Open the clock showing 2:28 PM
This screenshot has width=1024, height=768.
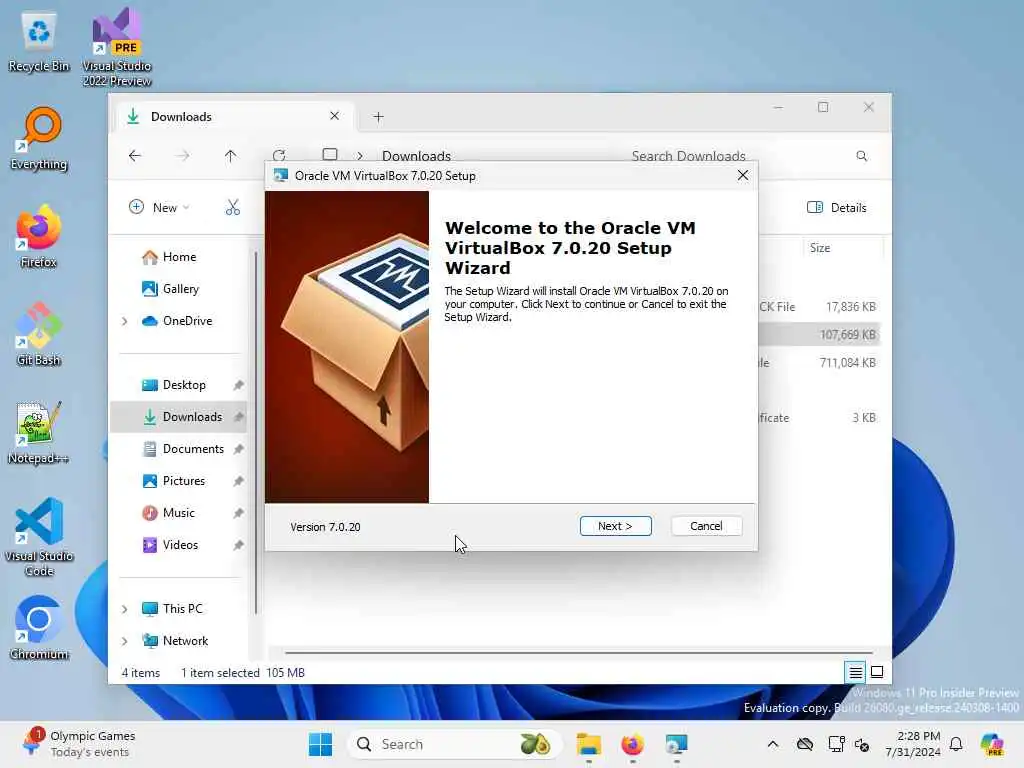tap(913, 744)
